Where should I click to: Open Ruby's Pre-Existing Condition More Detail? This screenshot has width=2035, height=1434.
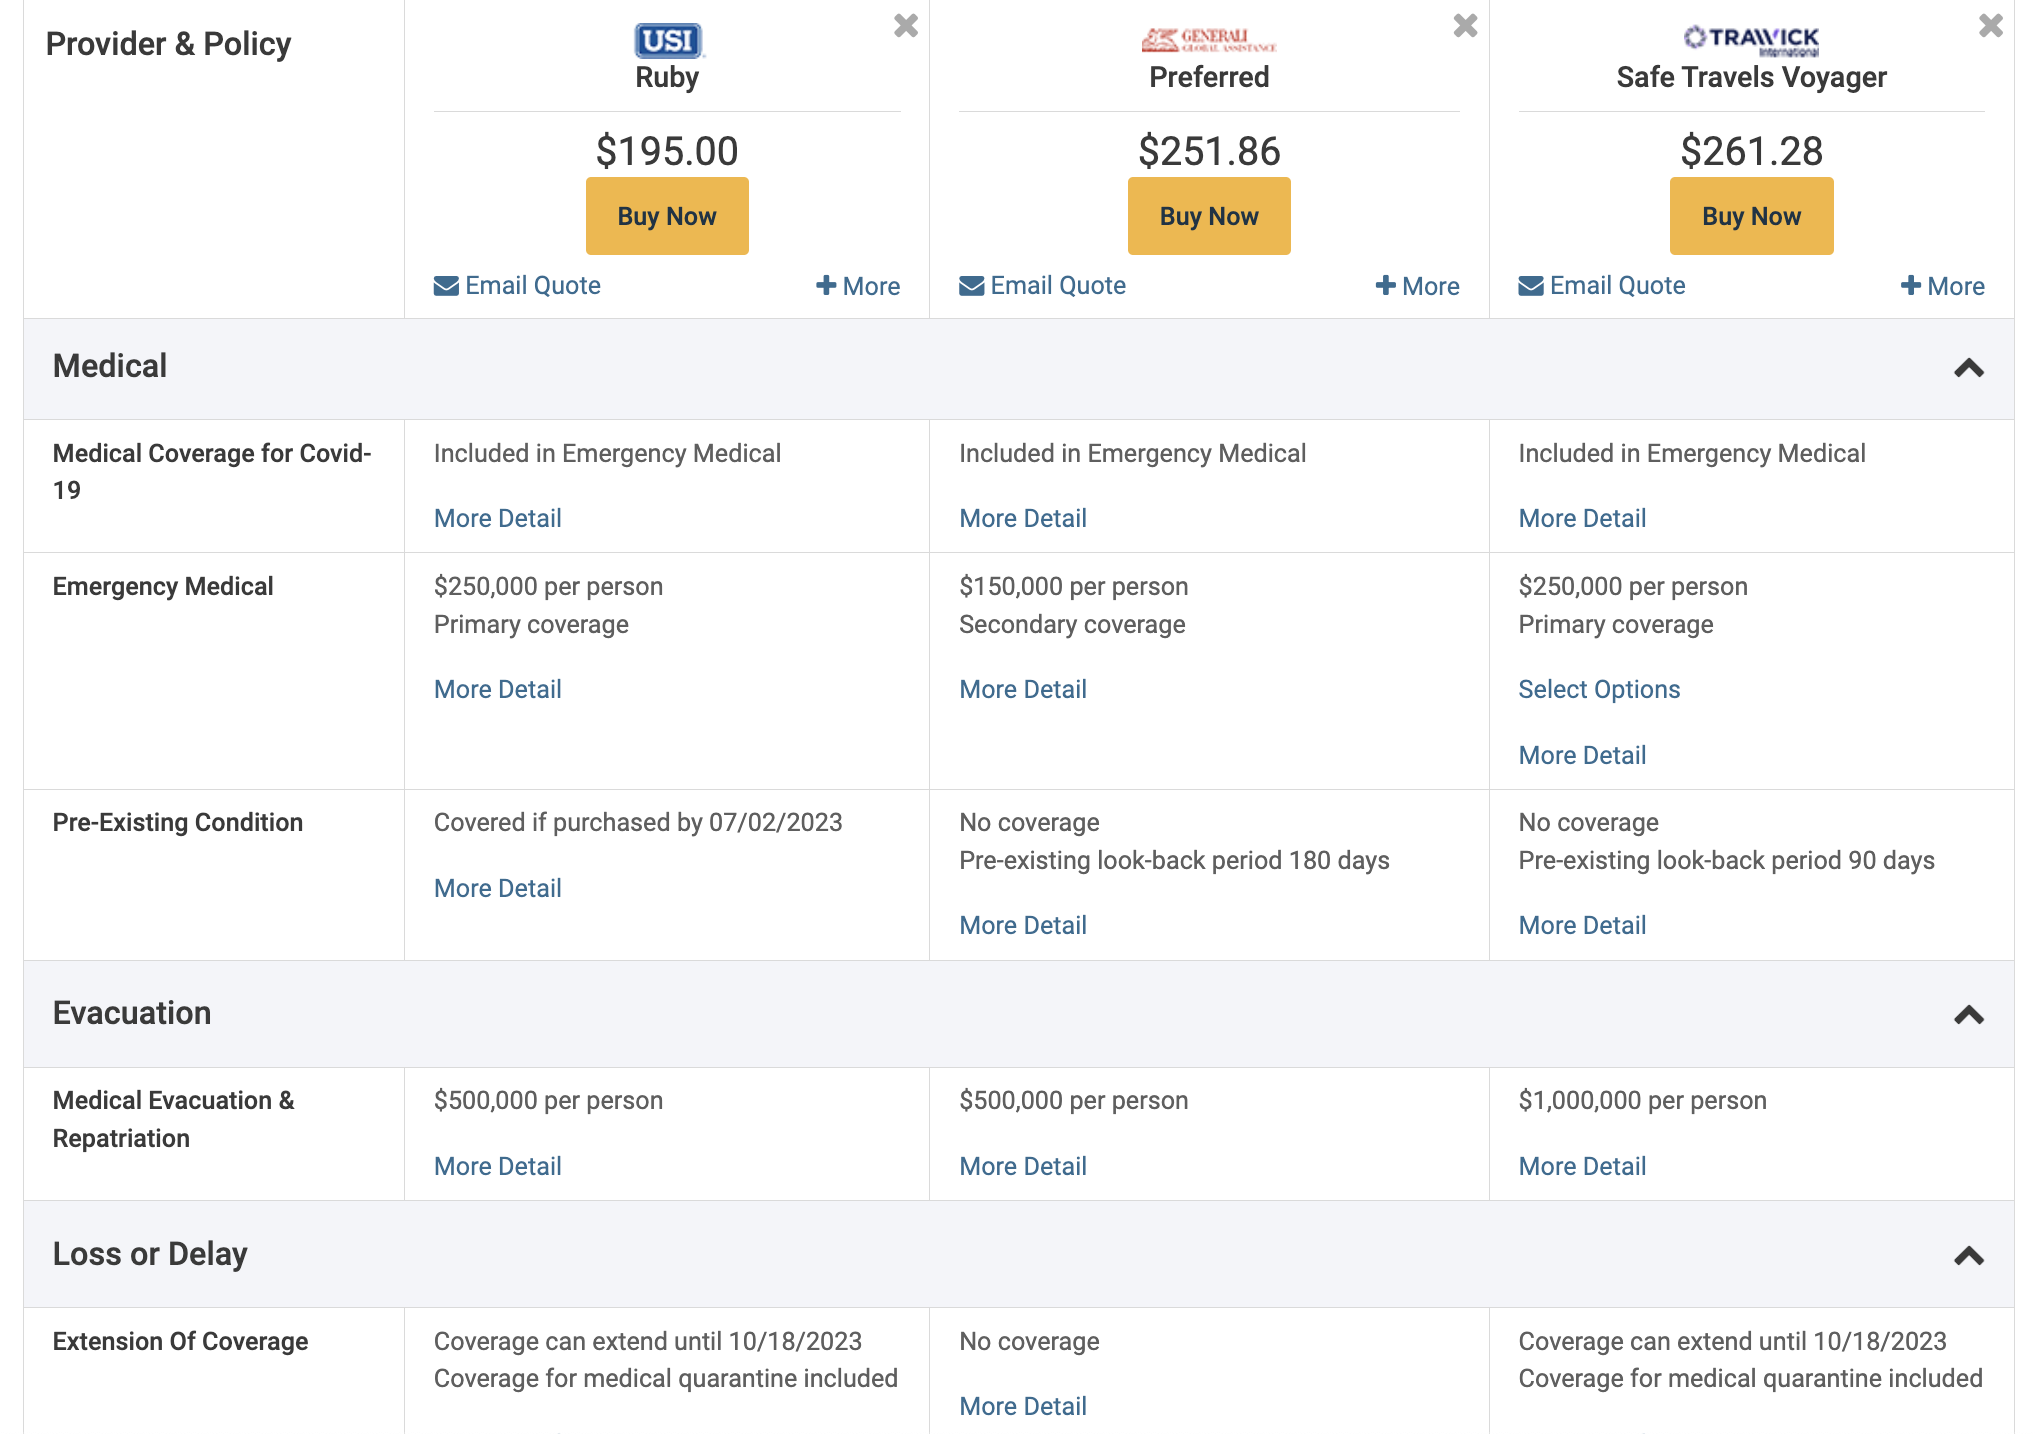(497, 888)
